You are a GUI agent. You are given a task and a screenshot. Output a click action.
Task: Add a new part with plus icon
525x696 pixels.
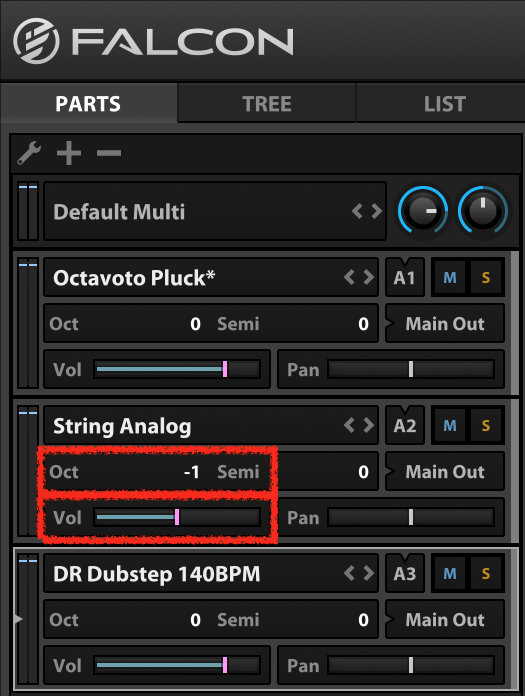(x=69, y=154)
